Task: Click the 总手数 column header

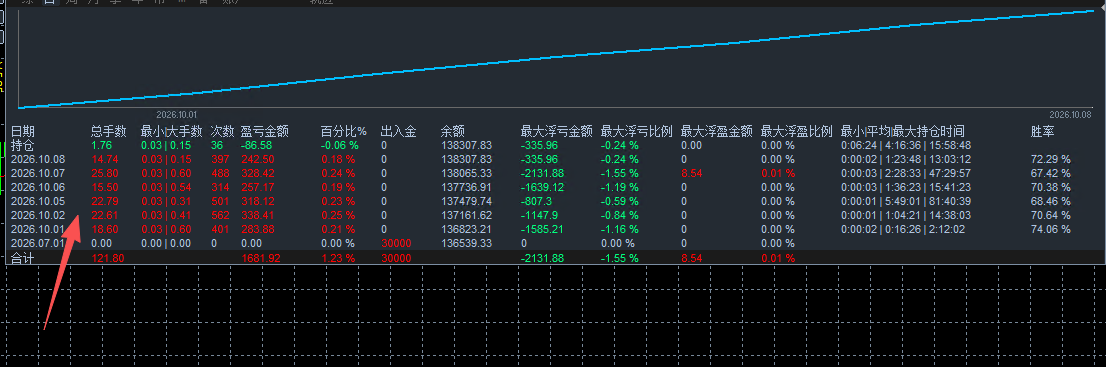Action: coord(109,131)
